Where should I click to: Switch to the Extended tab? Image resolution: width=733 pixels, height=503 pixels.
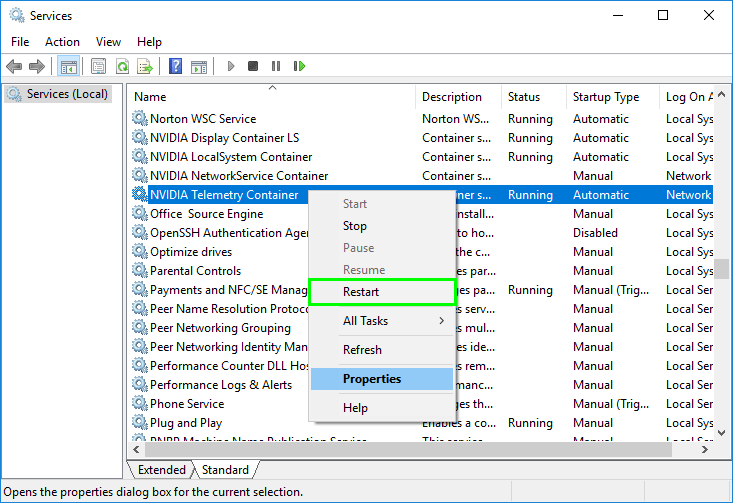[162, 469]
